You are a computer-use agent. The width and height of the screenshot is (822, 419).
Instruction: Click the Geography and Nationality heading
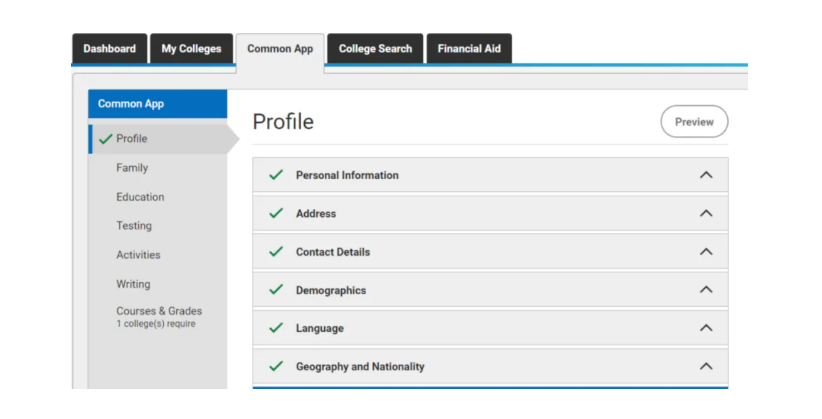pyautogui.click(x=360, y=367)
